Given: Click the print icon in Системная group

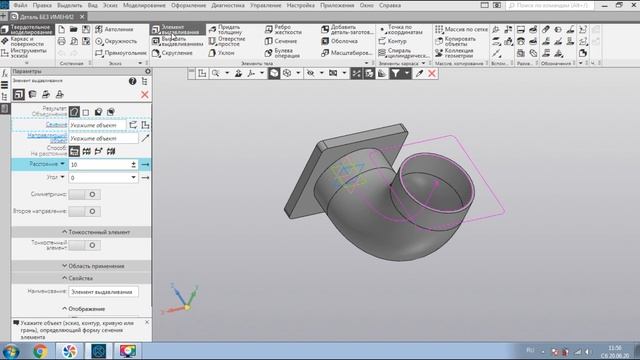Looking at the screenshot, I should 61,41.
